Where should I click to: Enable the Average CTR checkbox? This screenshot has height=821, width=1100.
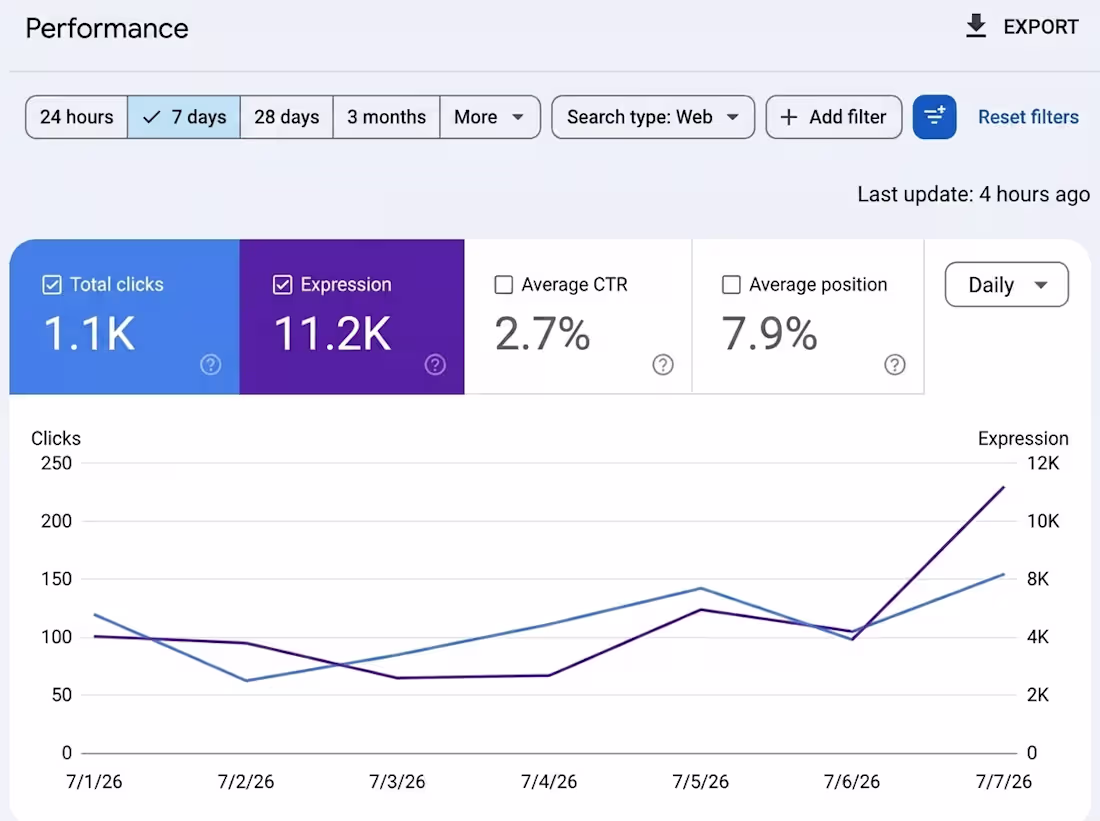point(504,284)
